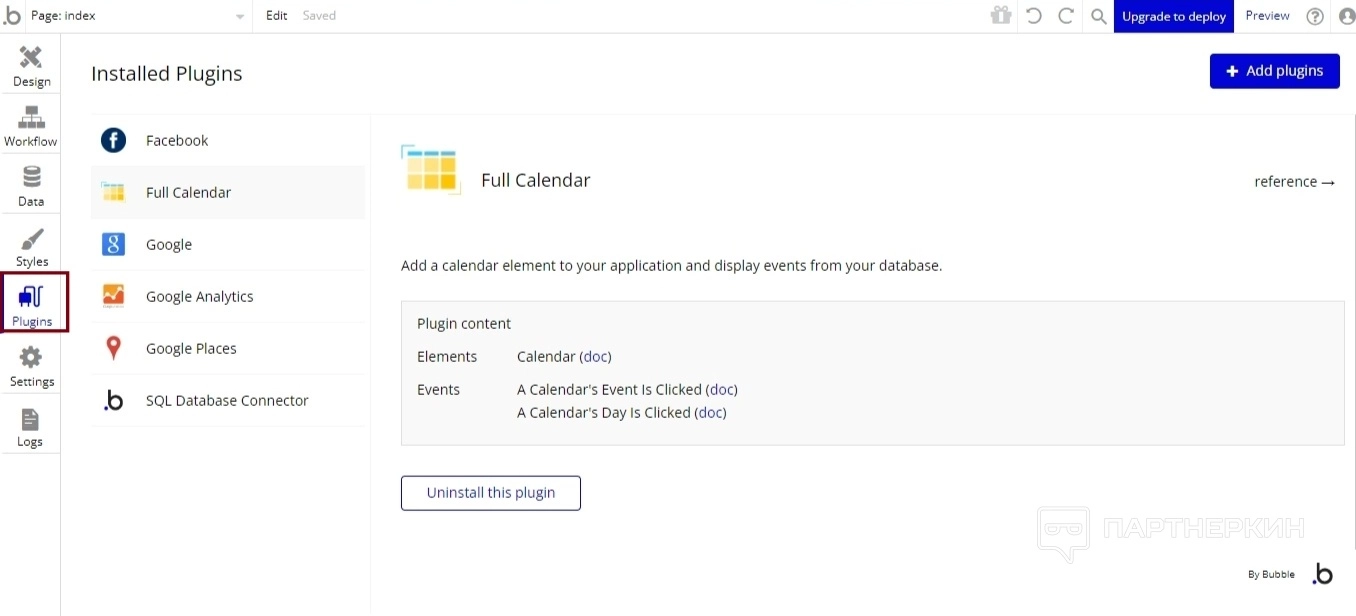Open the Design tab in sidebar
Image resolution: width=1356 pixels, height=616 pixels.
31,66
